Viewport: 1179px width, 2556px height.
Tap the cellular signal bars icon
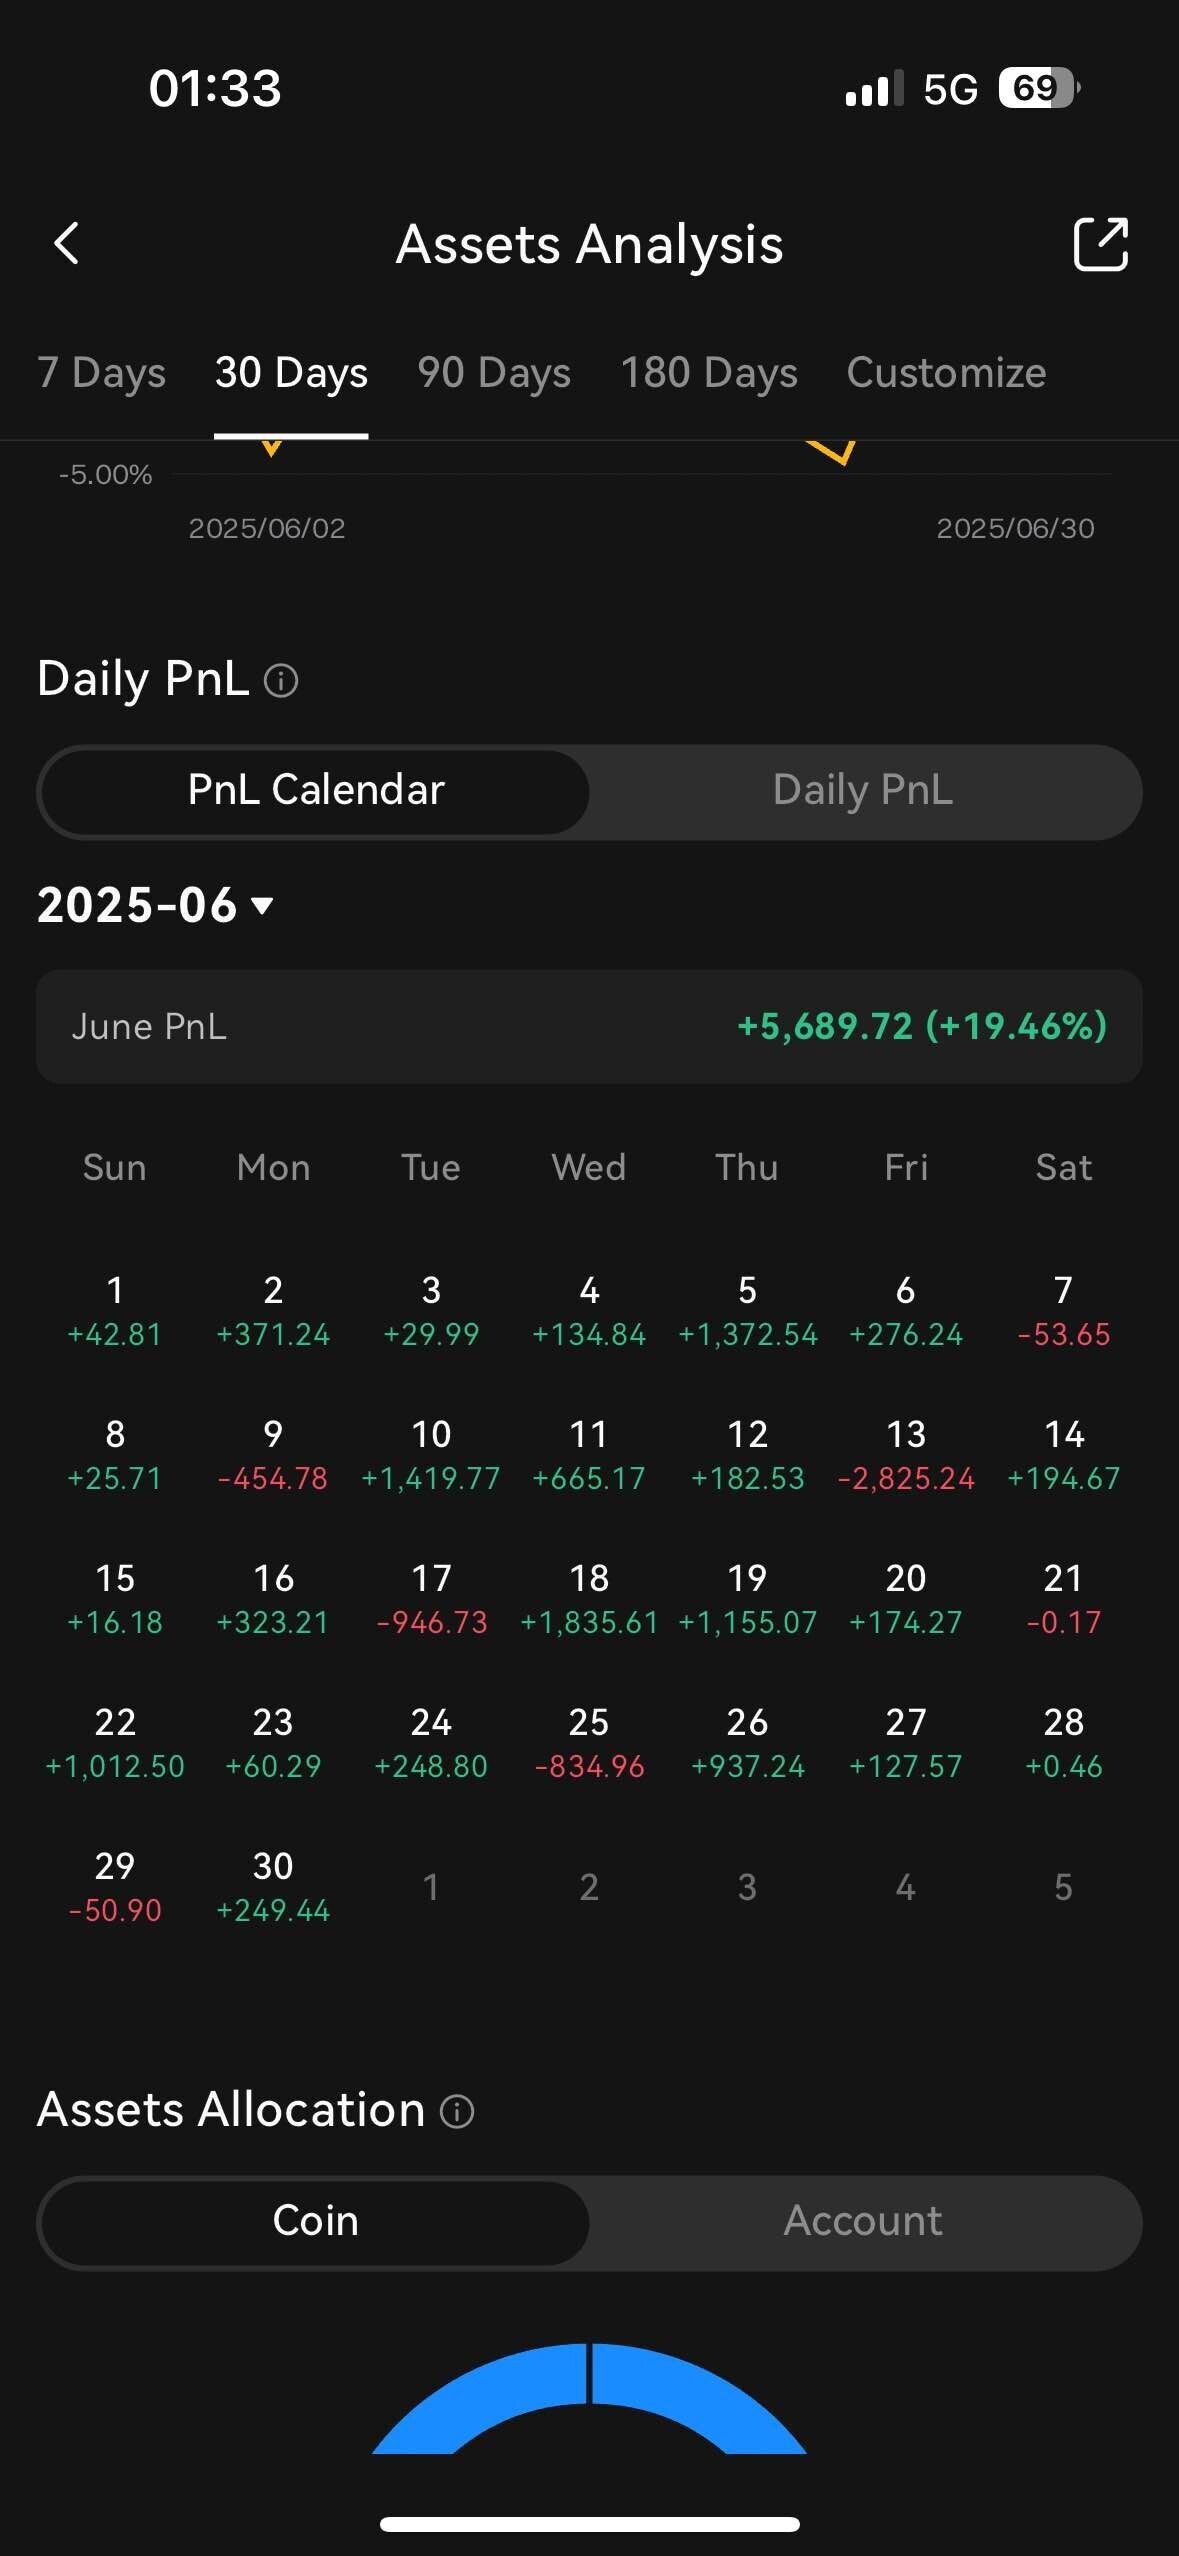coord(874,89)
